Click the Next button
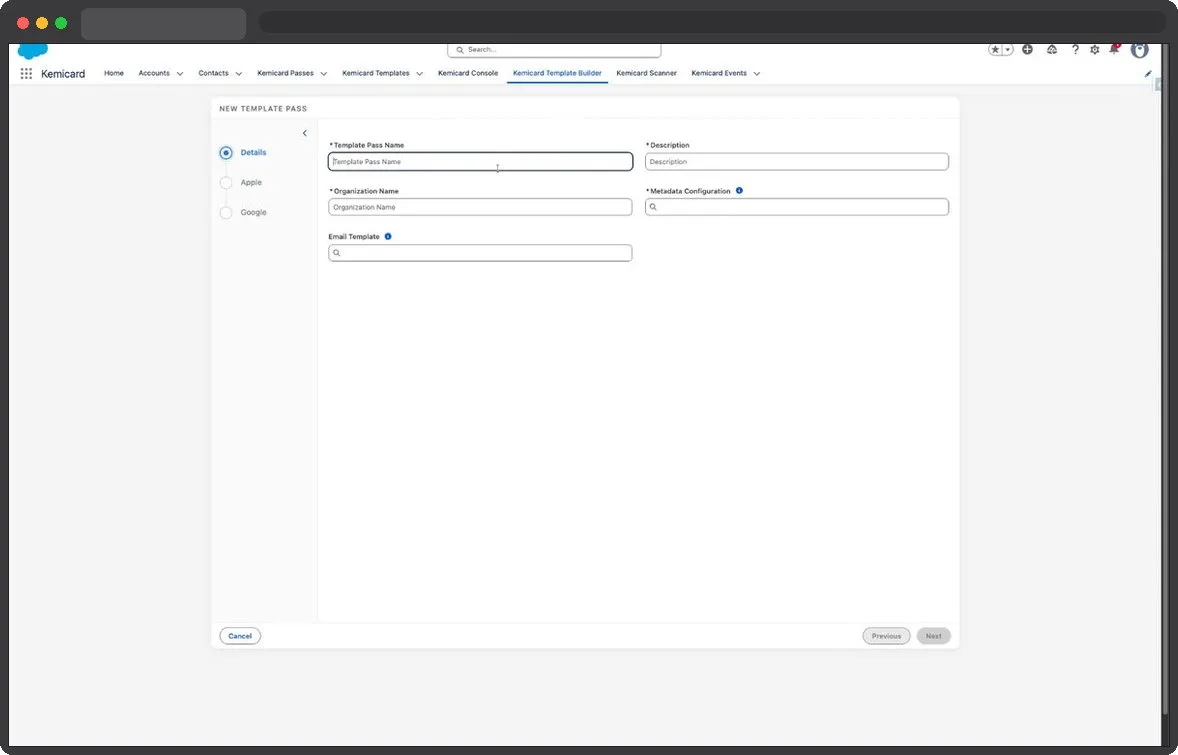The height and width of the screenshot is (755, 1178). (934, 636)
